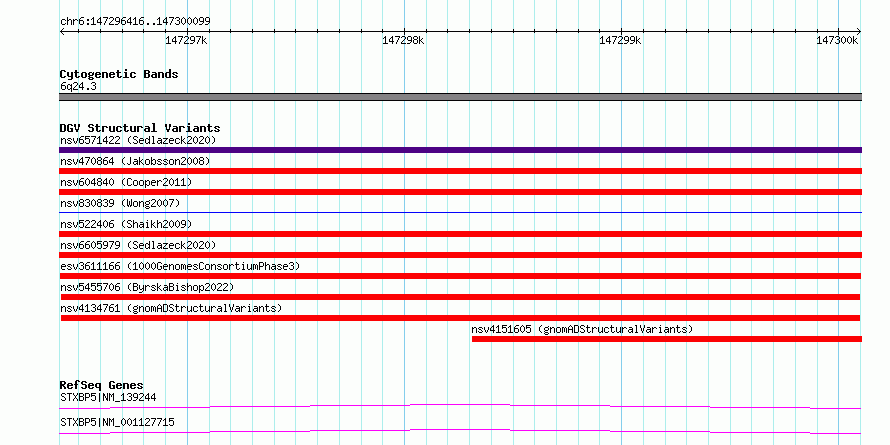The image size is (890, 445).
Task: Open variant nsv6571422 (Sedlazeck2020) label
Action: point(138,140)
